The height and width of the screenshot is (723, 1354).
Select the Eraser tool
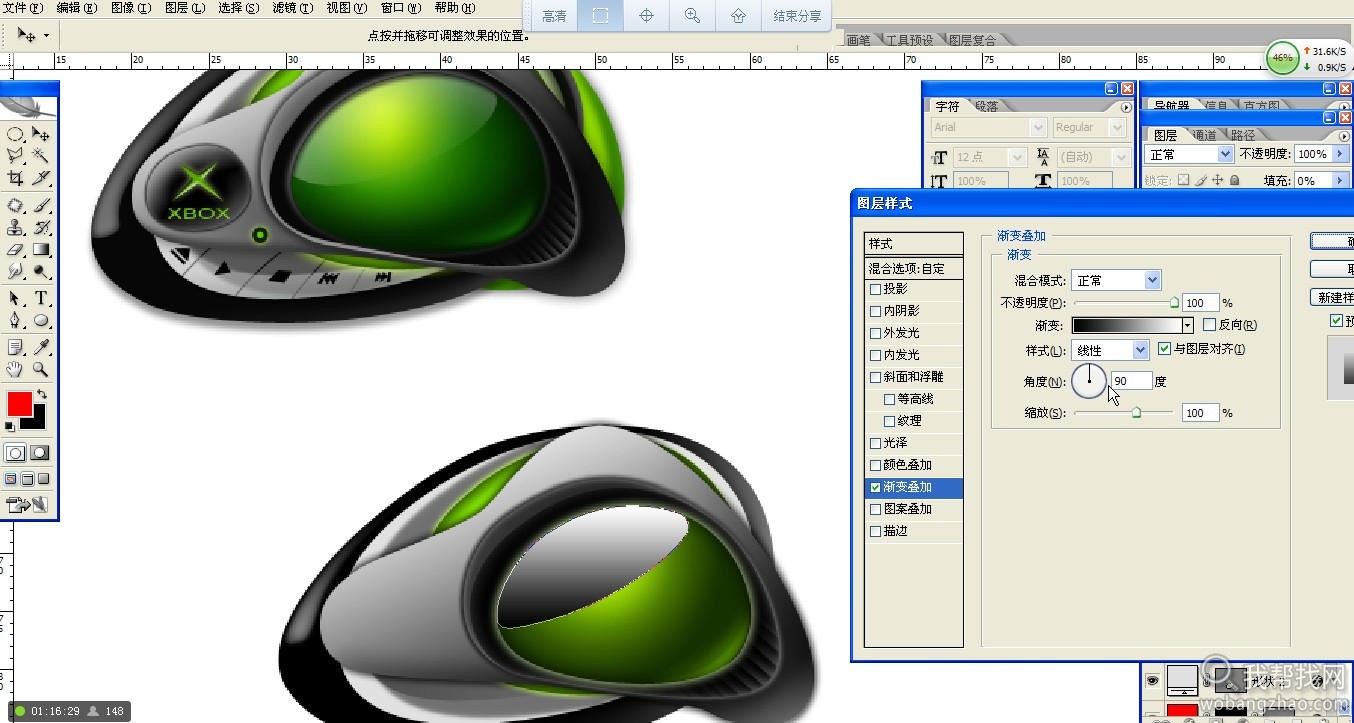pyautogui.click(x=15, y=250)
